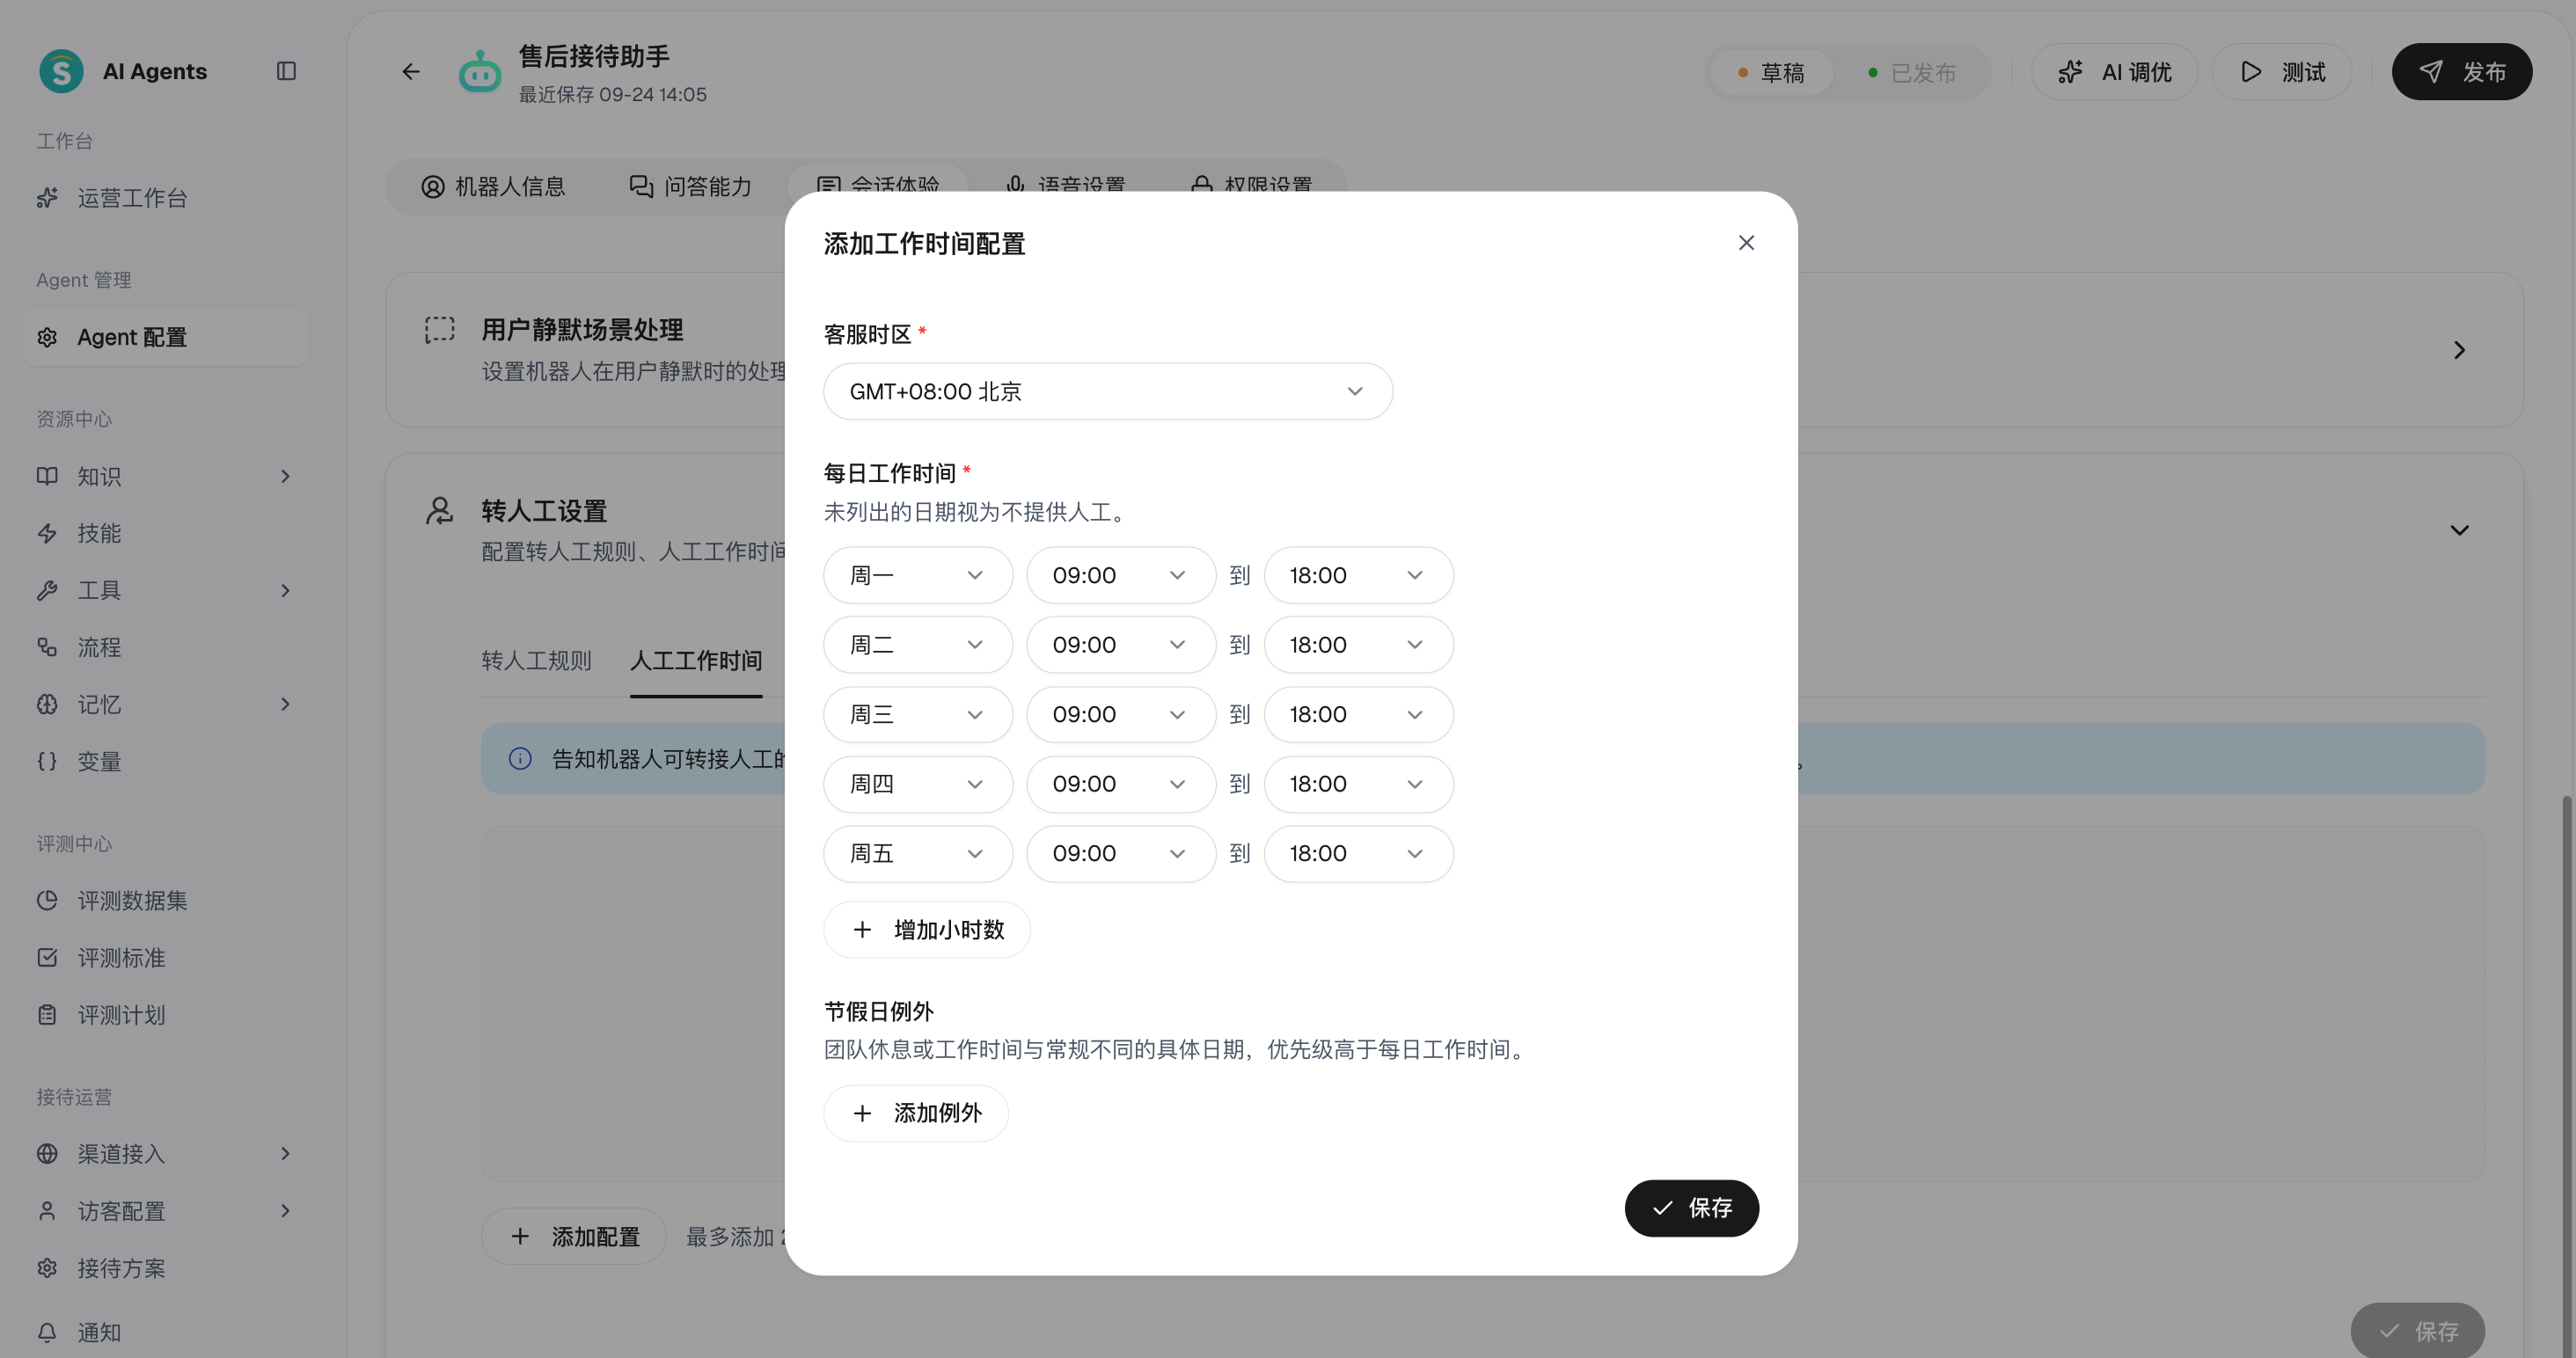Screen dimensions: 2576x1358
Task: Open the 客服时区 dropdown
Action: (x=1107, y=391)
